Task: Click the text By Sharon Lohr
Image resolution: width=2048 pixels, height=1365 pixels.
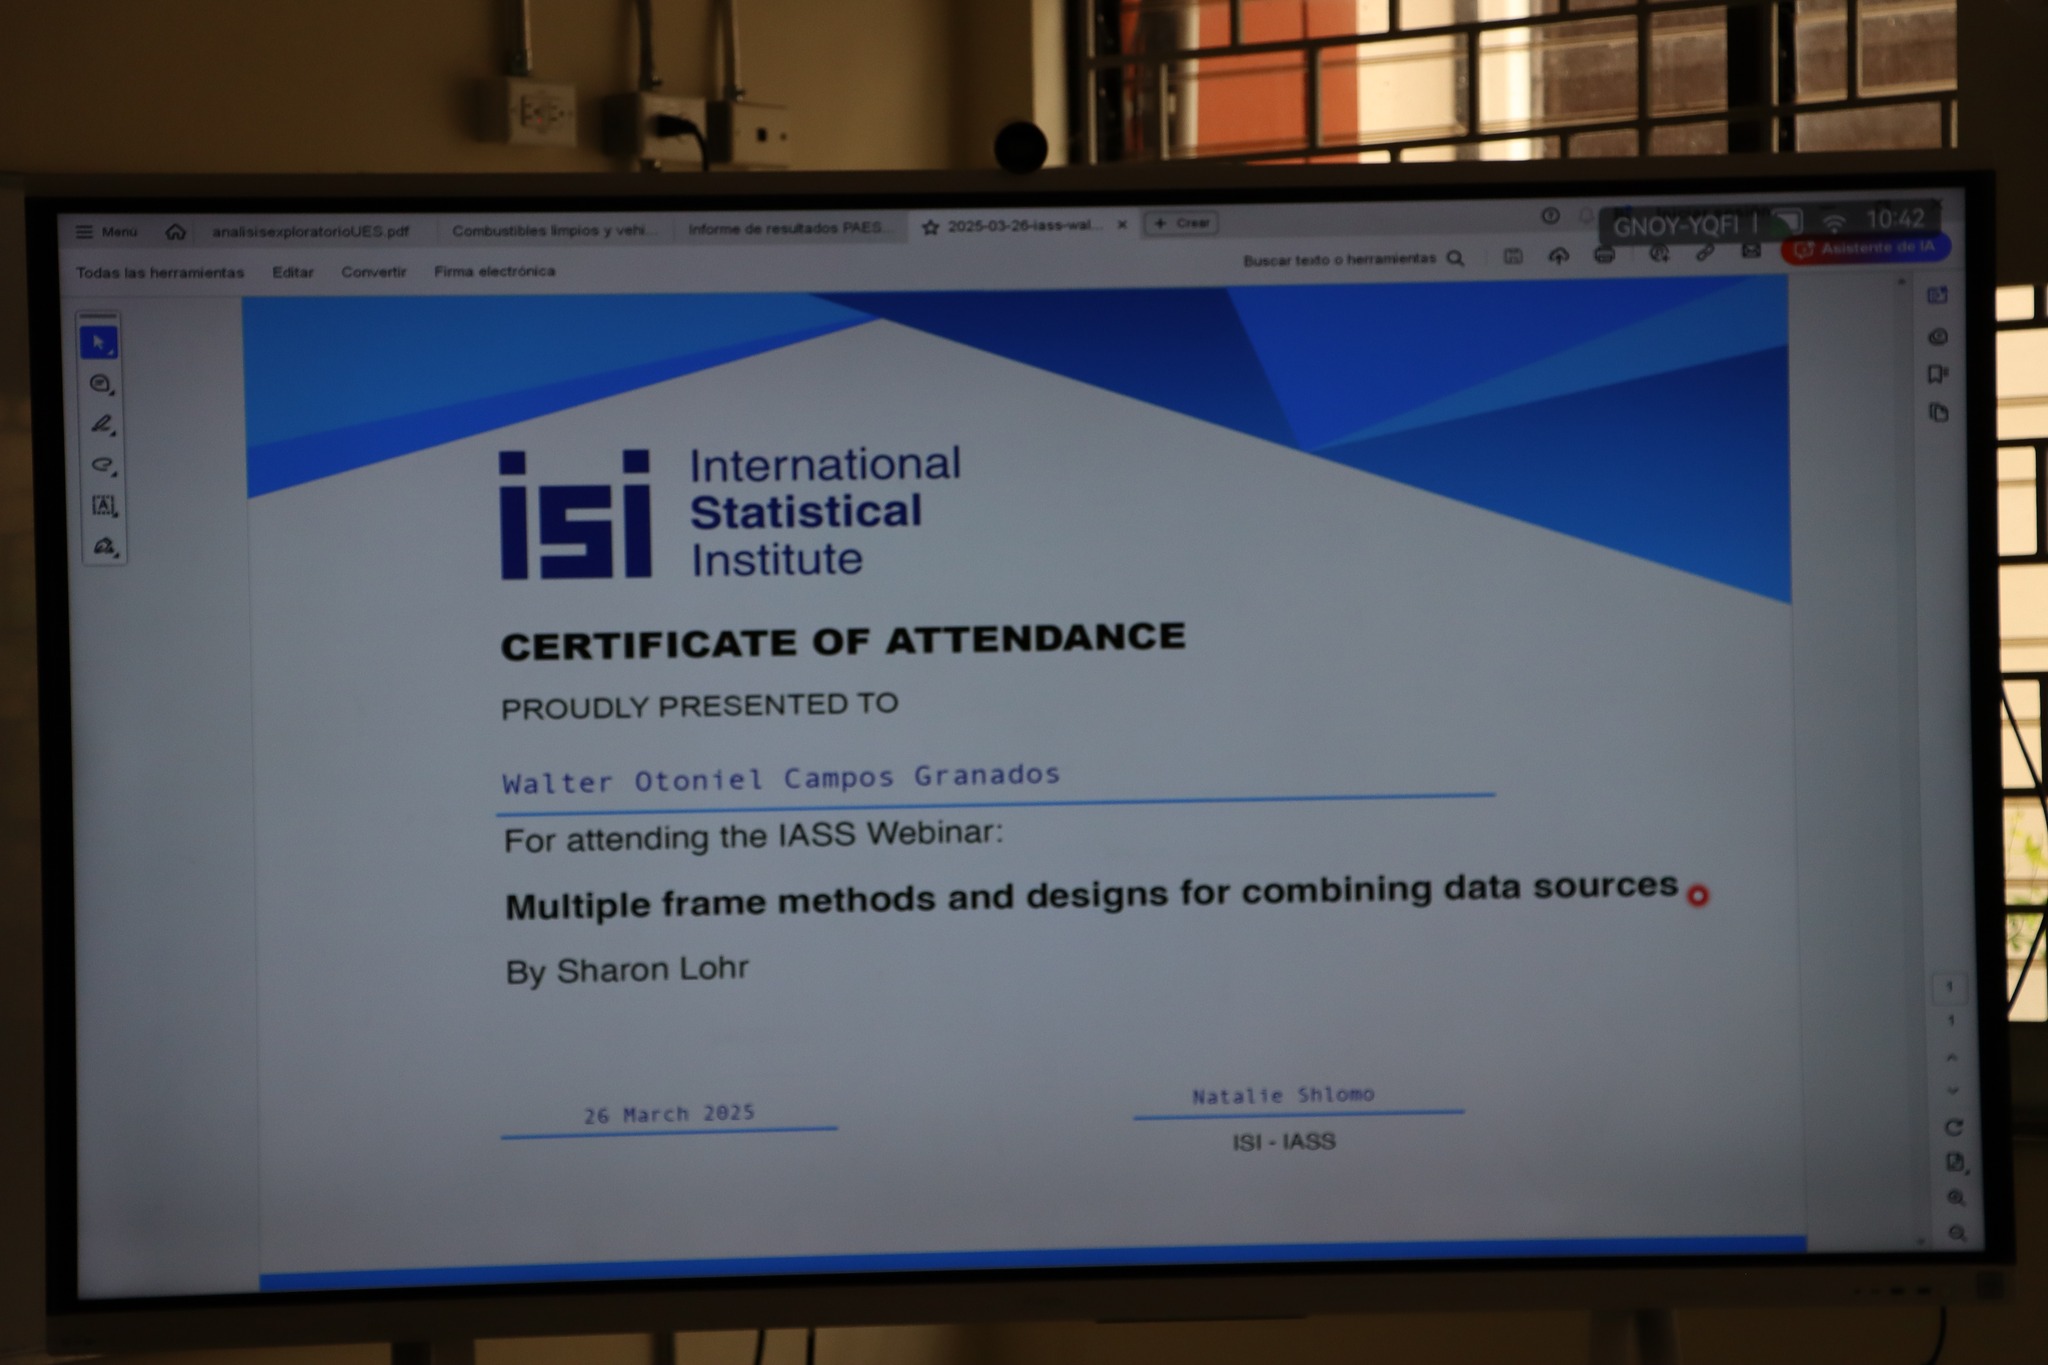Action: coord(627,970)
